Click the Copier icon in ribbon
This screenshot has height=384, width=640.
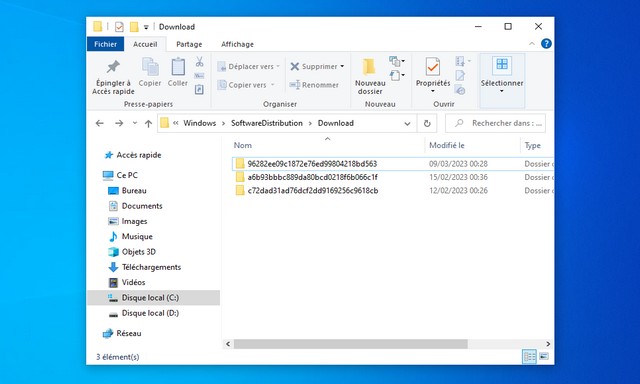coord(150,67)
